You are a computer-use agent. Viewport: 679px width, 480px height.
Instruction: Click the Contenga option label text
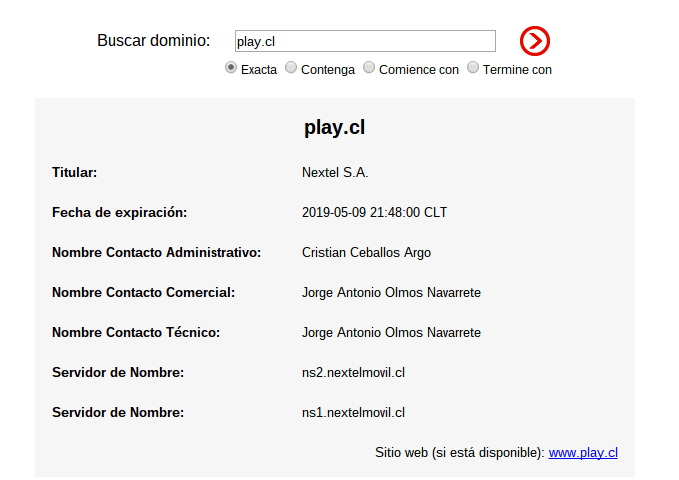pos(328,70)
